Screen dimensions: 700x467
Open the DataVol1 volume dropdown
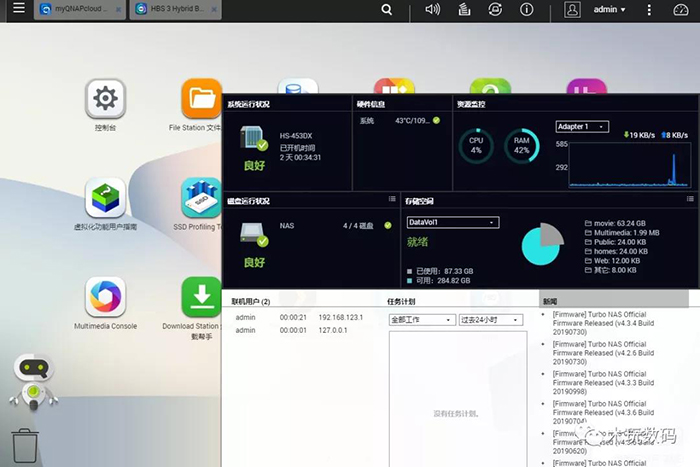(x=453, y=222)
